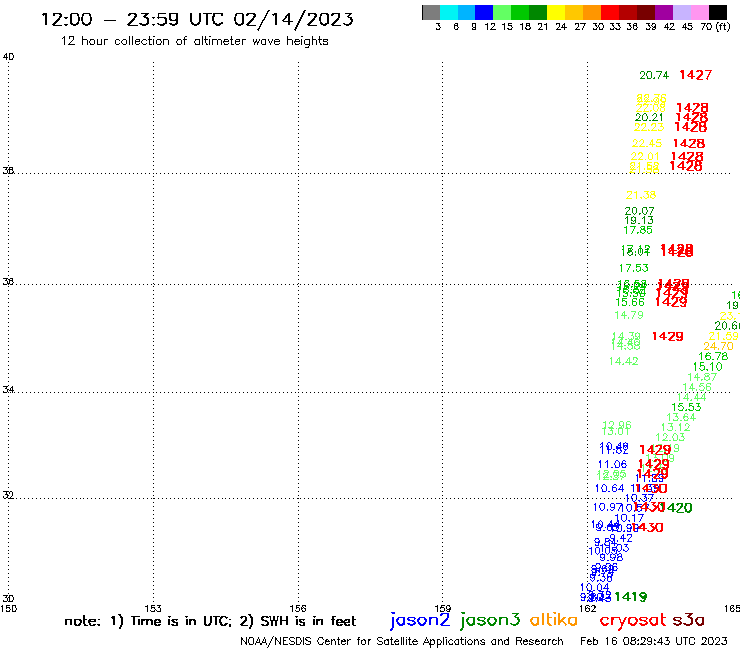Click the 20.74 wave height value
The height and width of the screenshot is (650, 740).
tap(654, 75)
